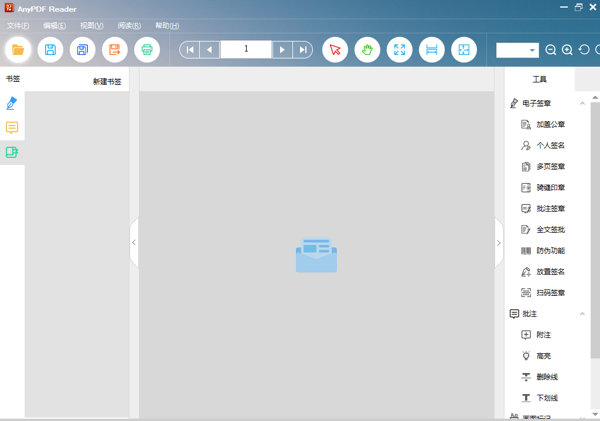Image resolution: width=600 pixels, height=421 pixels.
Task: Click the open file folder icon
Action: pyautogui.click(x=18, y=50)
